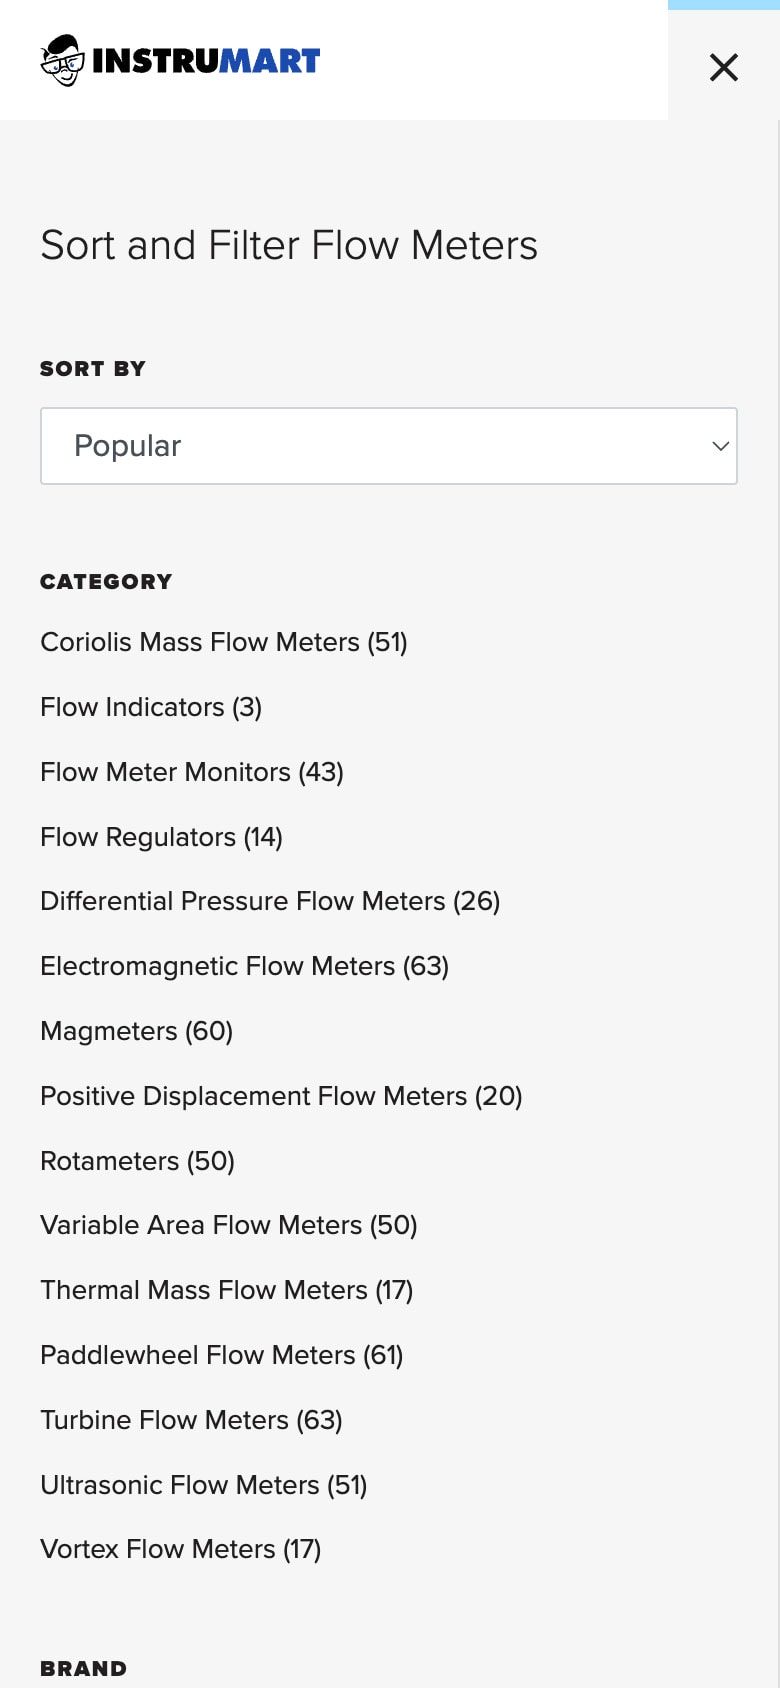Choose the Rotameters category
780x1688 pixels.
(x=138, y=1161)
